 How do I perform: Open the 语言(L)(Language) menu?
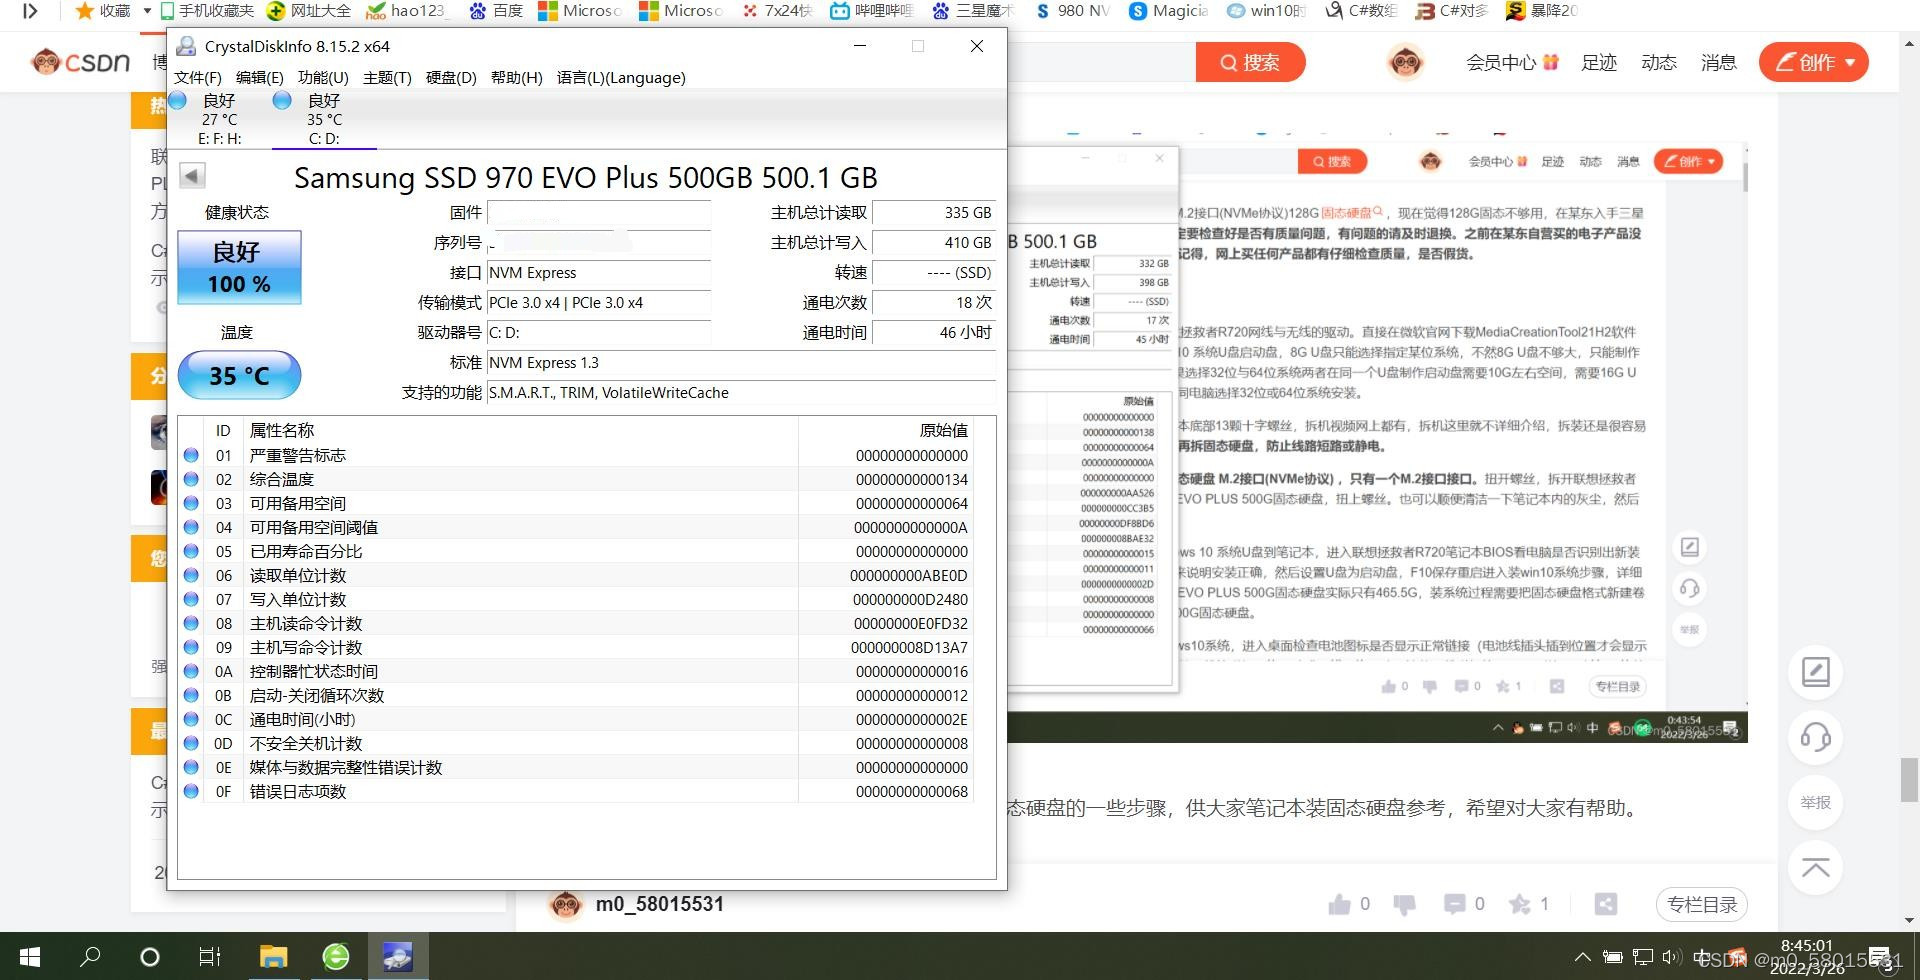pyautogui.click(x=621, y=77)
